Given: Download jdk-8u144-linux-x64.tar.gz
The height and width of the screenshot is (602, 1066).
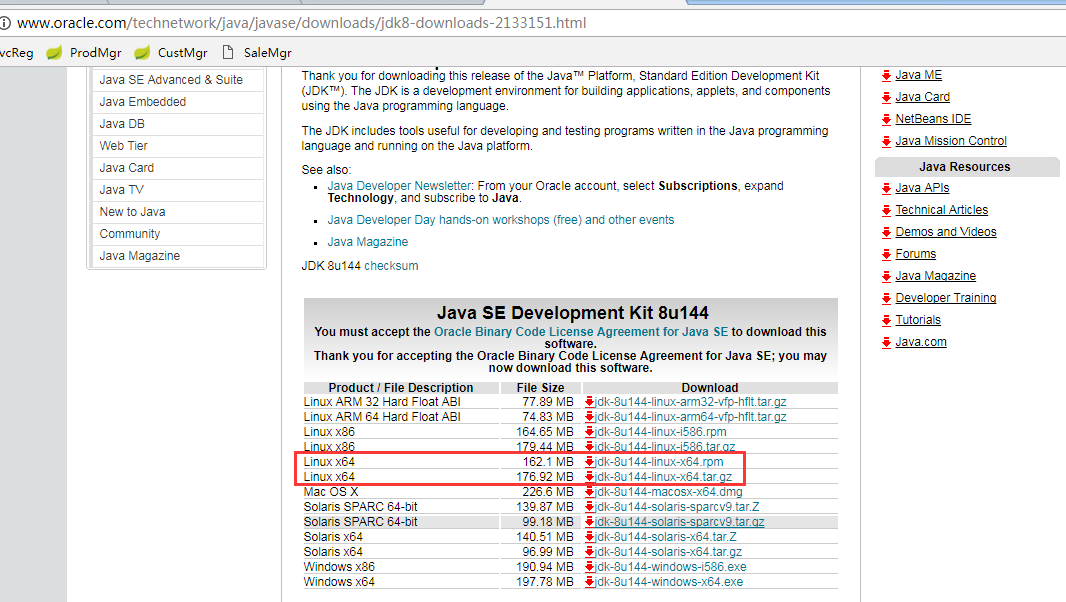Looking at the screenshot, I should (664, 477).
